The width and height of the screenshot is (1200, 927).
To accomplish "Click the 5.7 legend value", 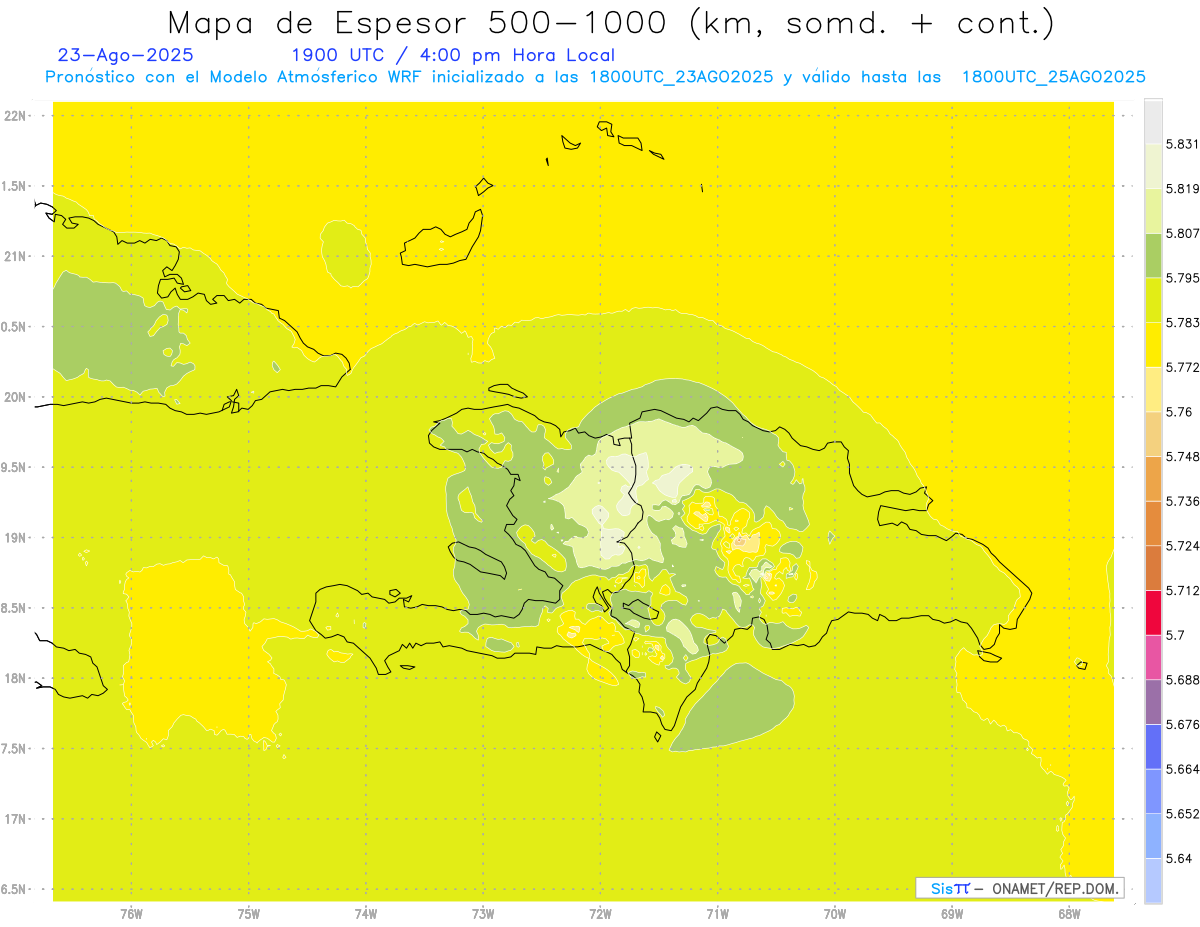I will [x=1175, y=635].
